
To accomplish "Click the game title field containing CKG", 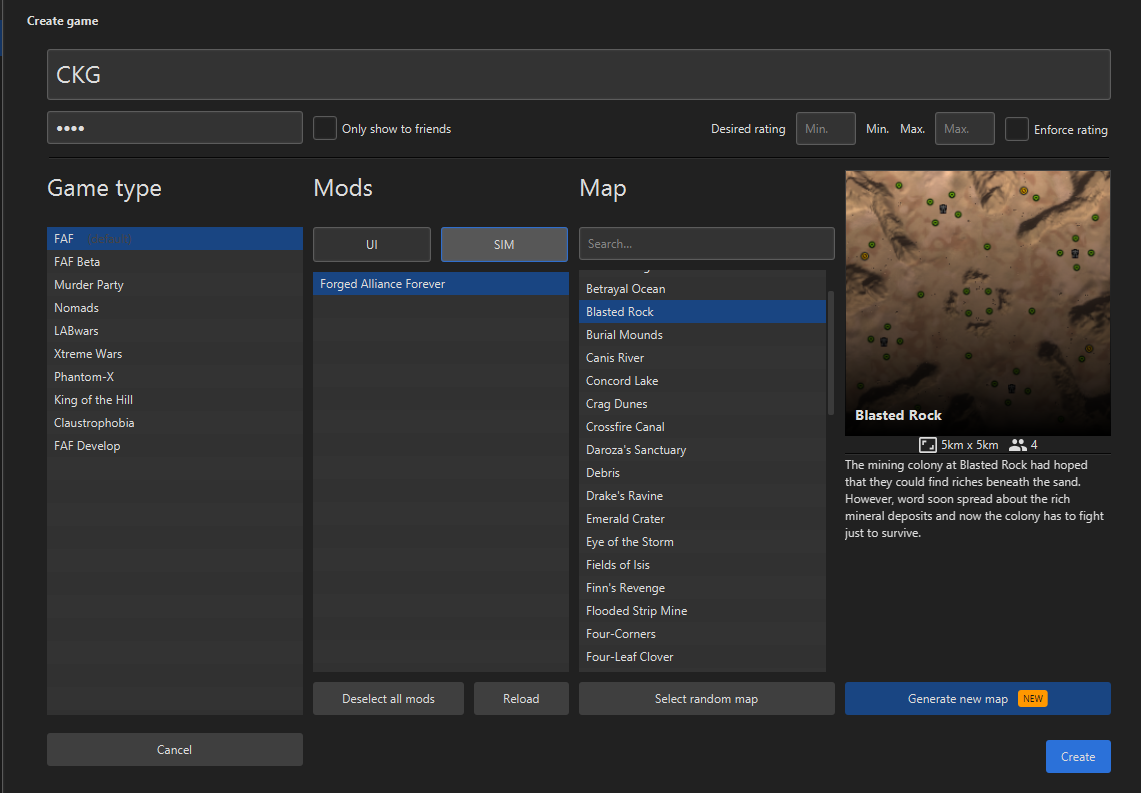I will point(579,74).
